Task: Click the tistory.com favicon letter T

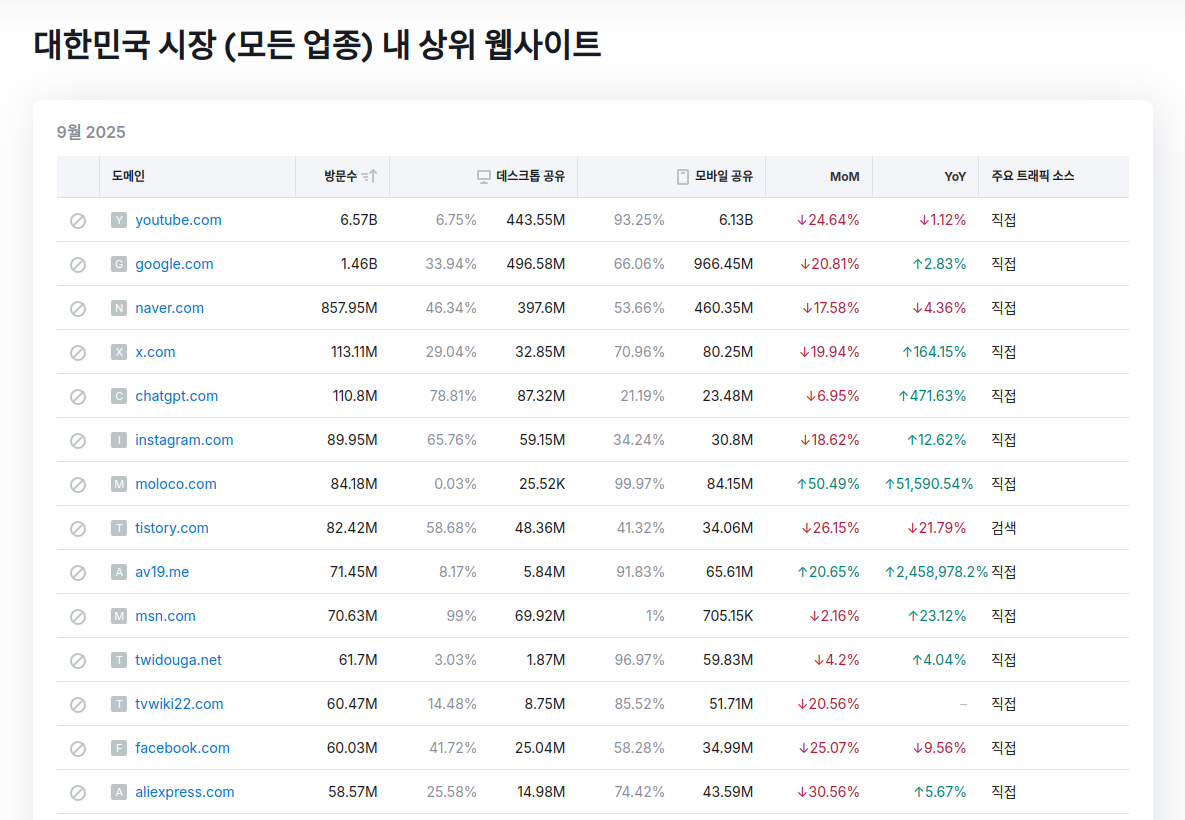Action: click(x=119, y=528)
